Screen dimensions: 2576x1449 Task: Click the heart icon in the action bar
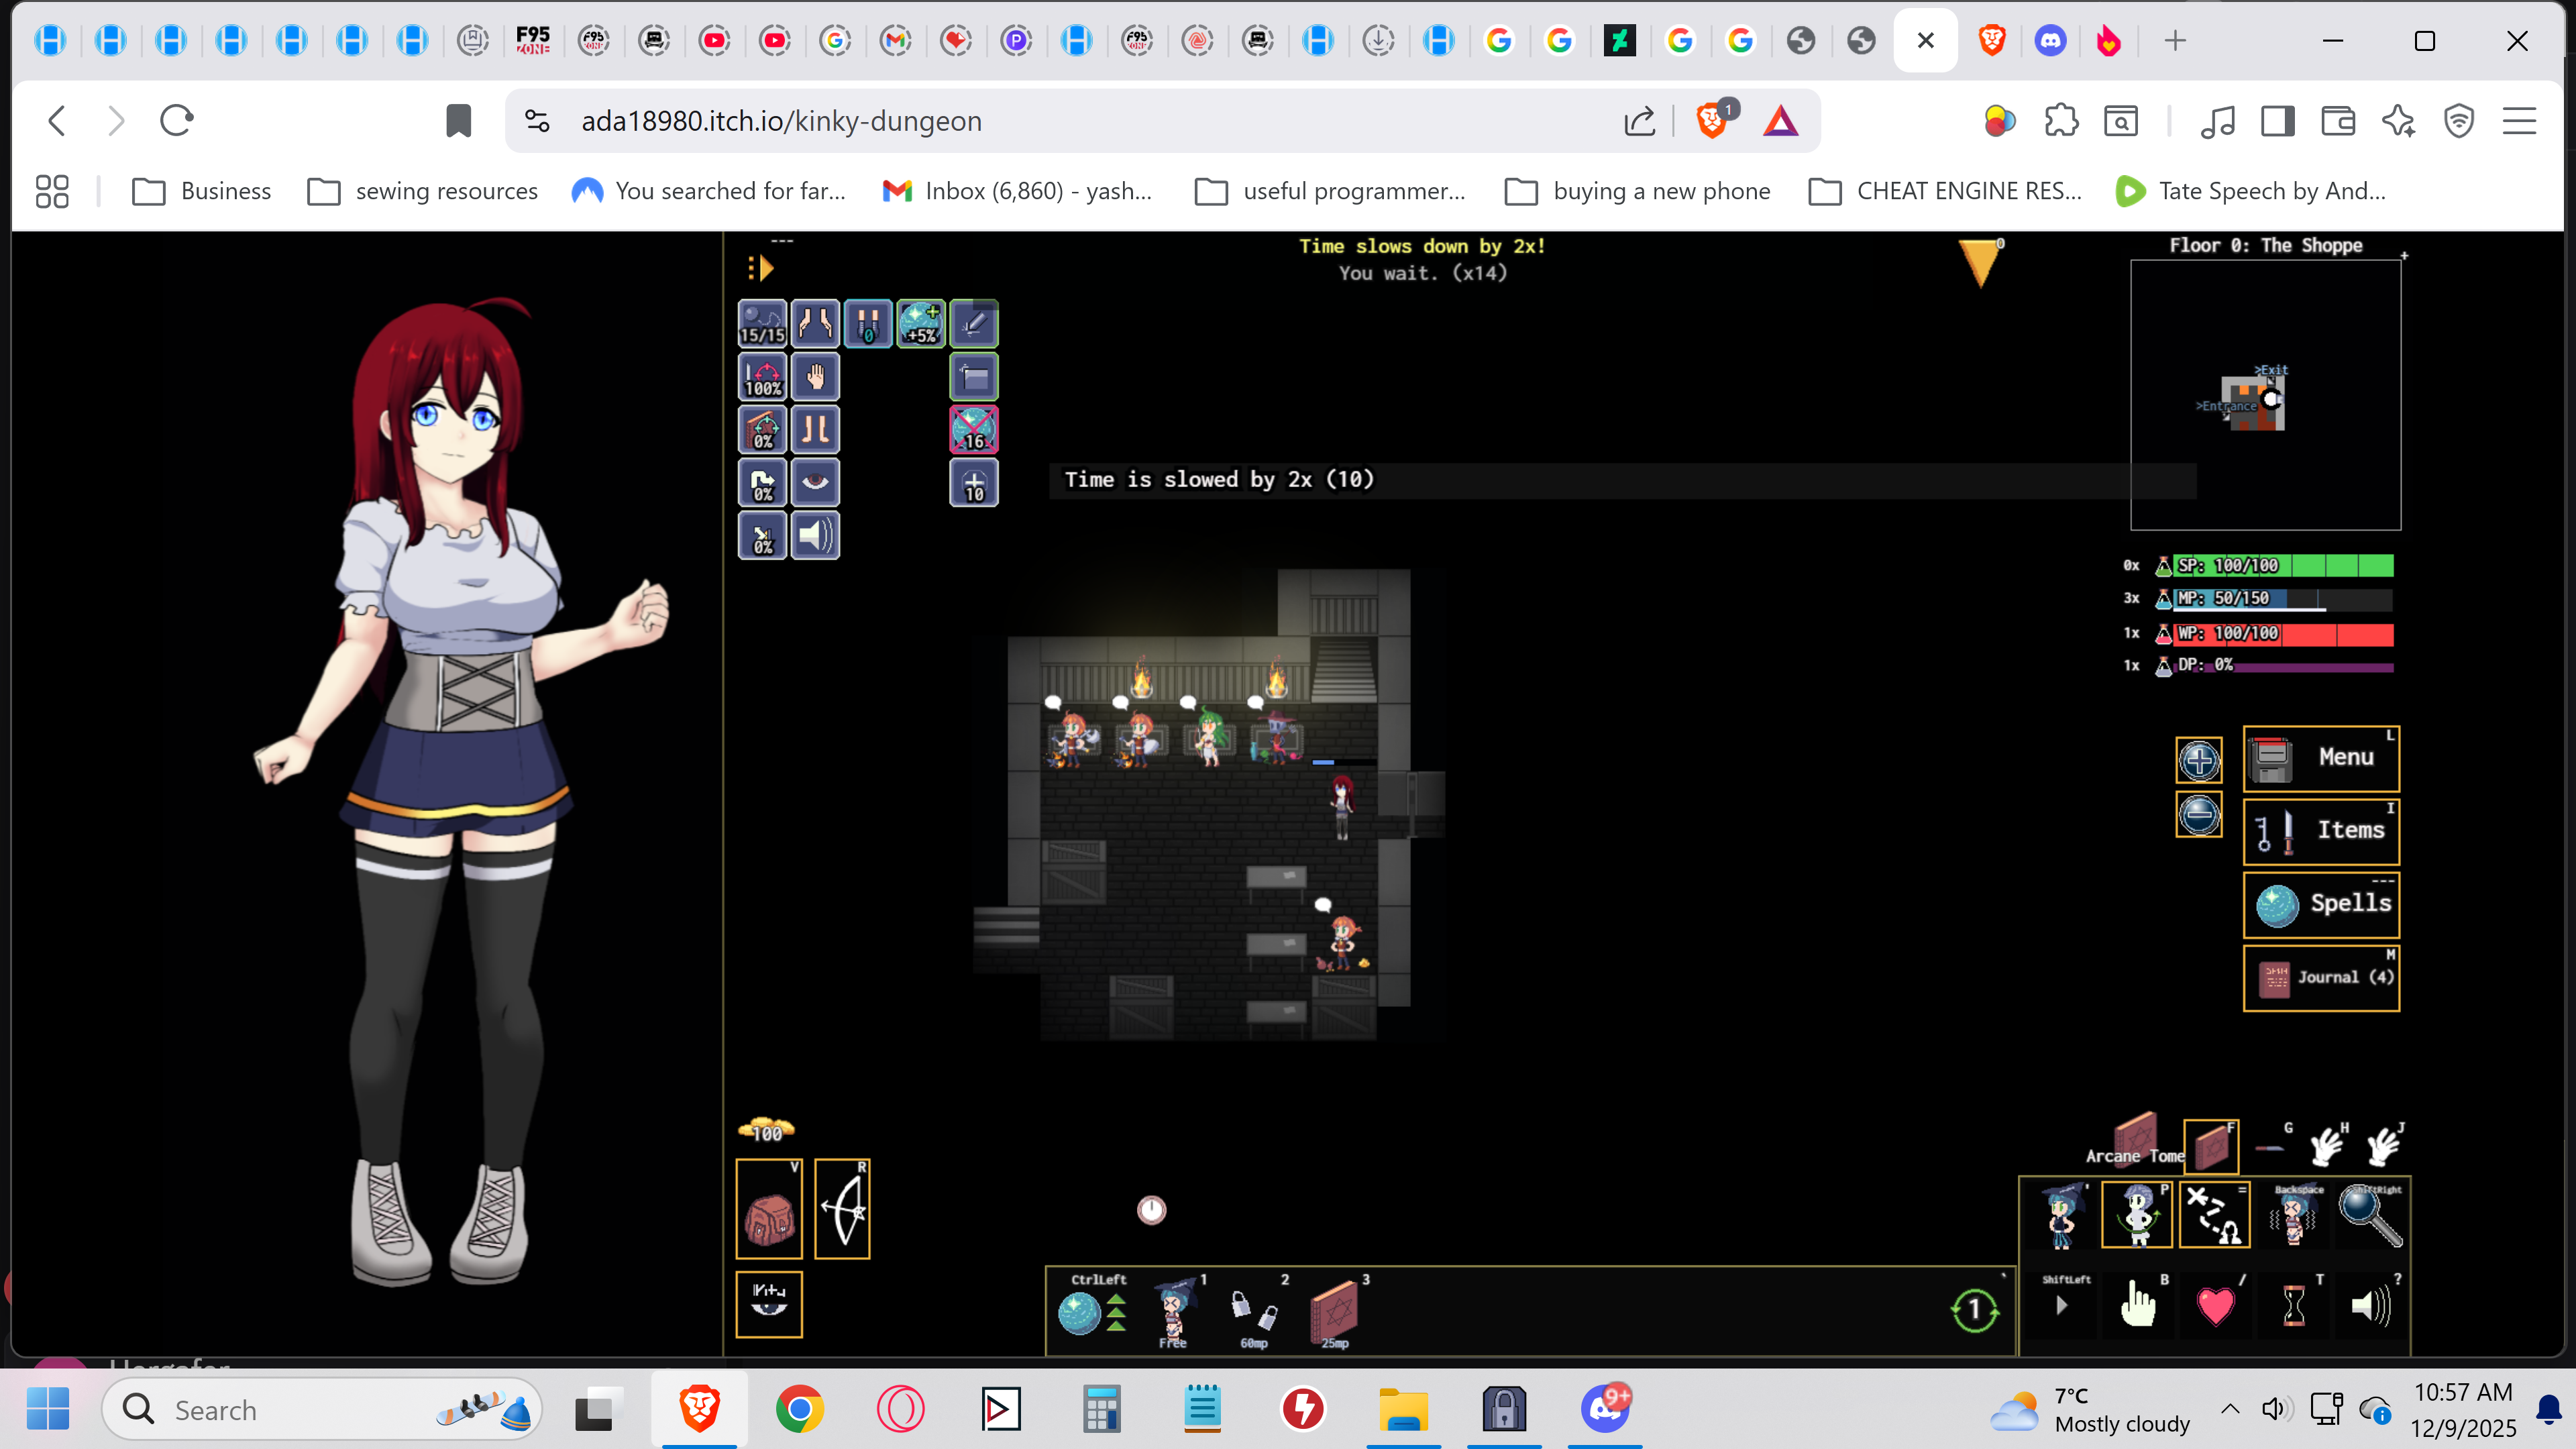coord(2215,1306)
